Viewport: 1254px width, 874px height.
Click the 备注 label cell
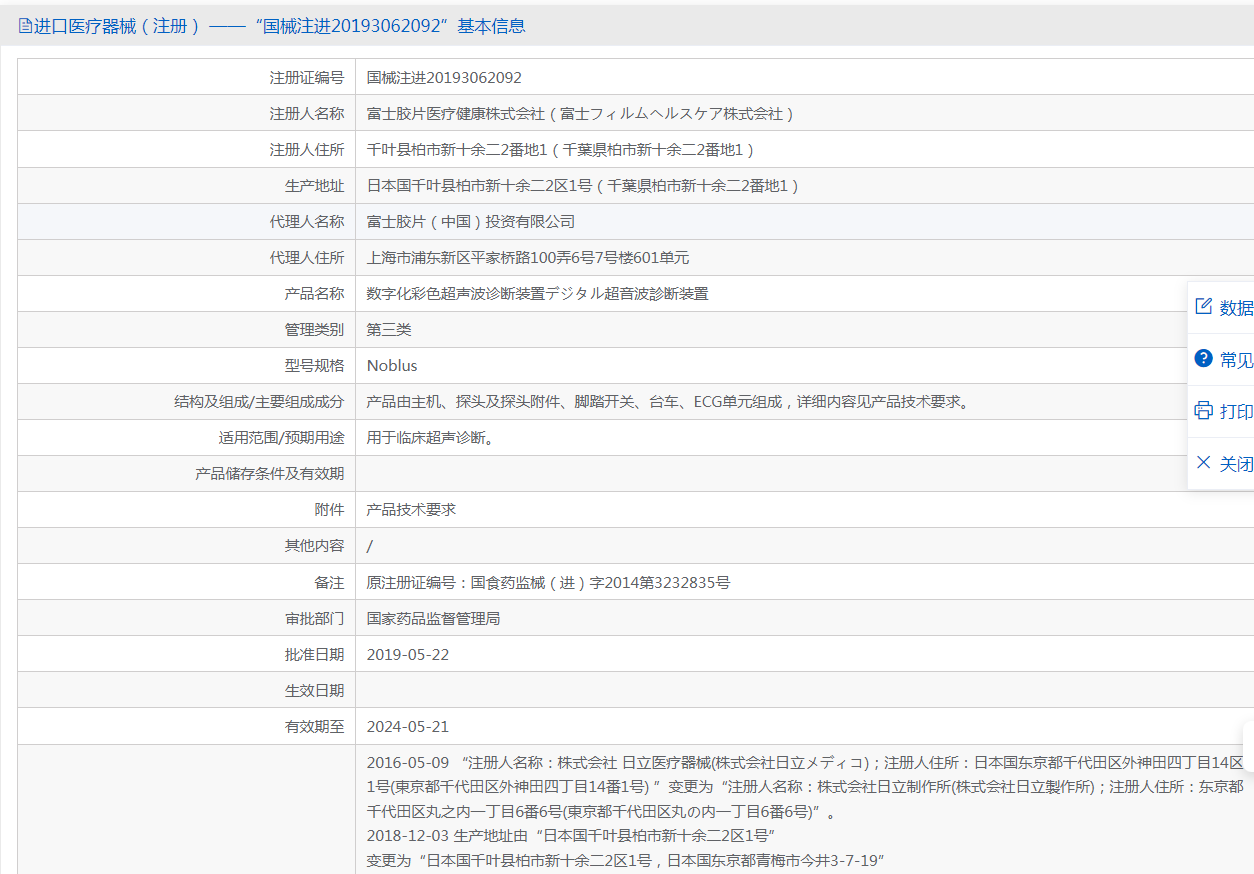click(187, 582)
